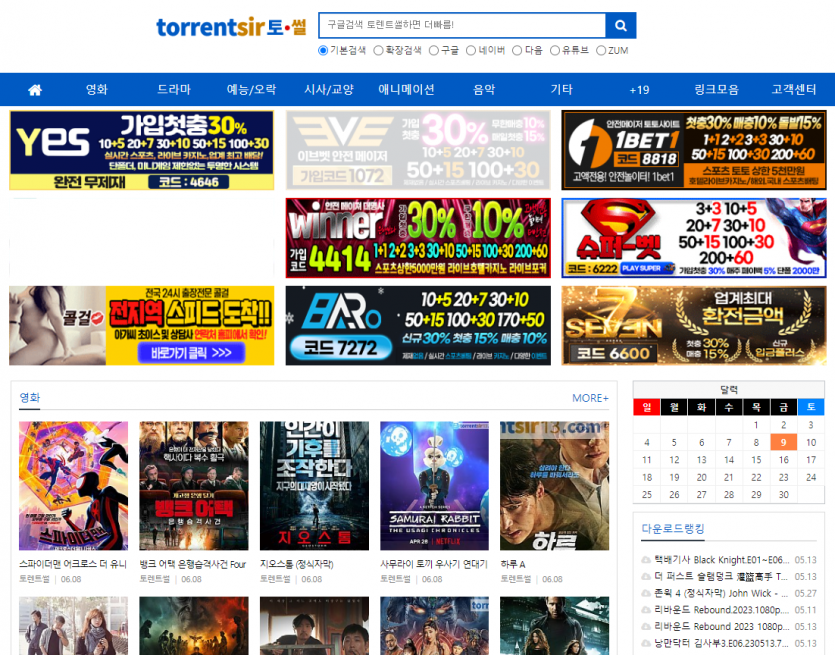The height and width of the screenshot is (655, 835).
Task: Open 예능/오락 navigation menu
Action: click(x=251, y=89)
